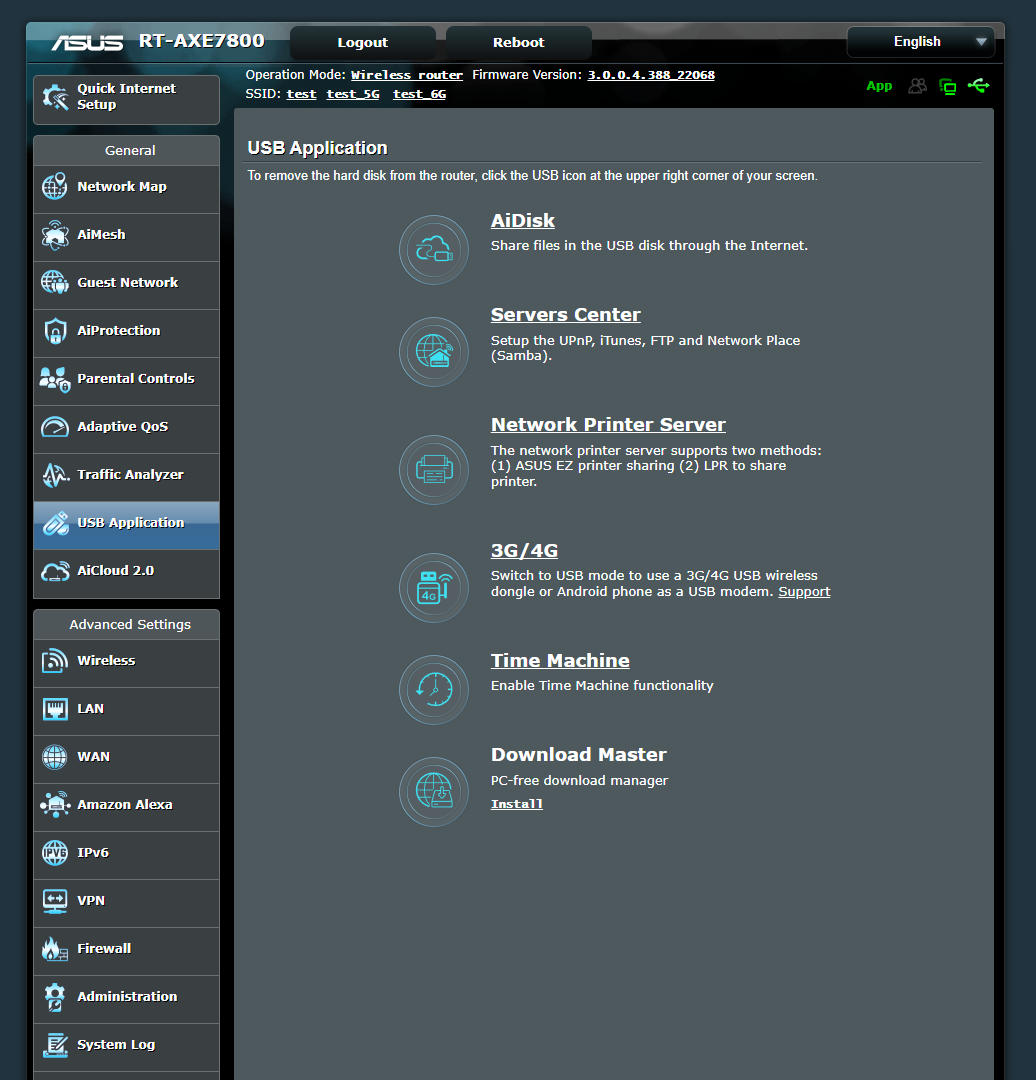Image resolution: width=1036 pixels, height=1080 pixels.
Task: Click the 3G/4G dongle icon
Action: tap(434, 588)
